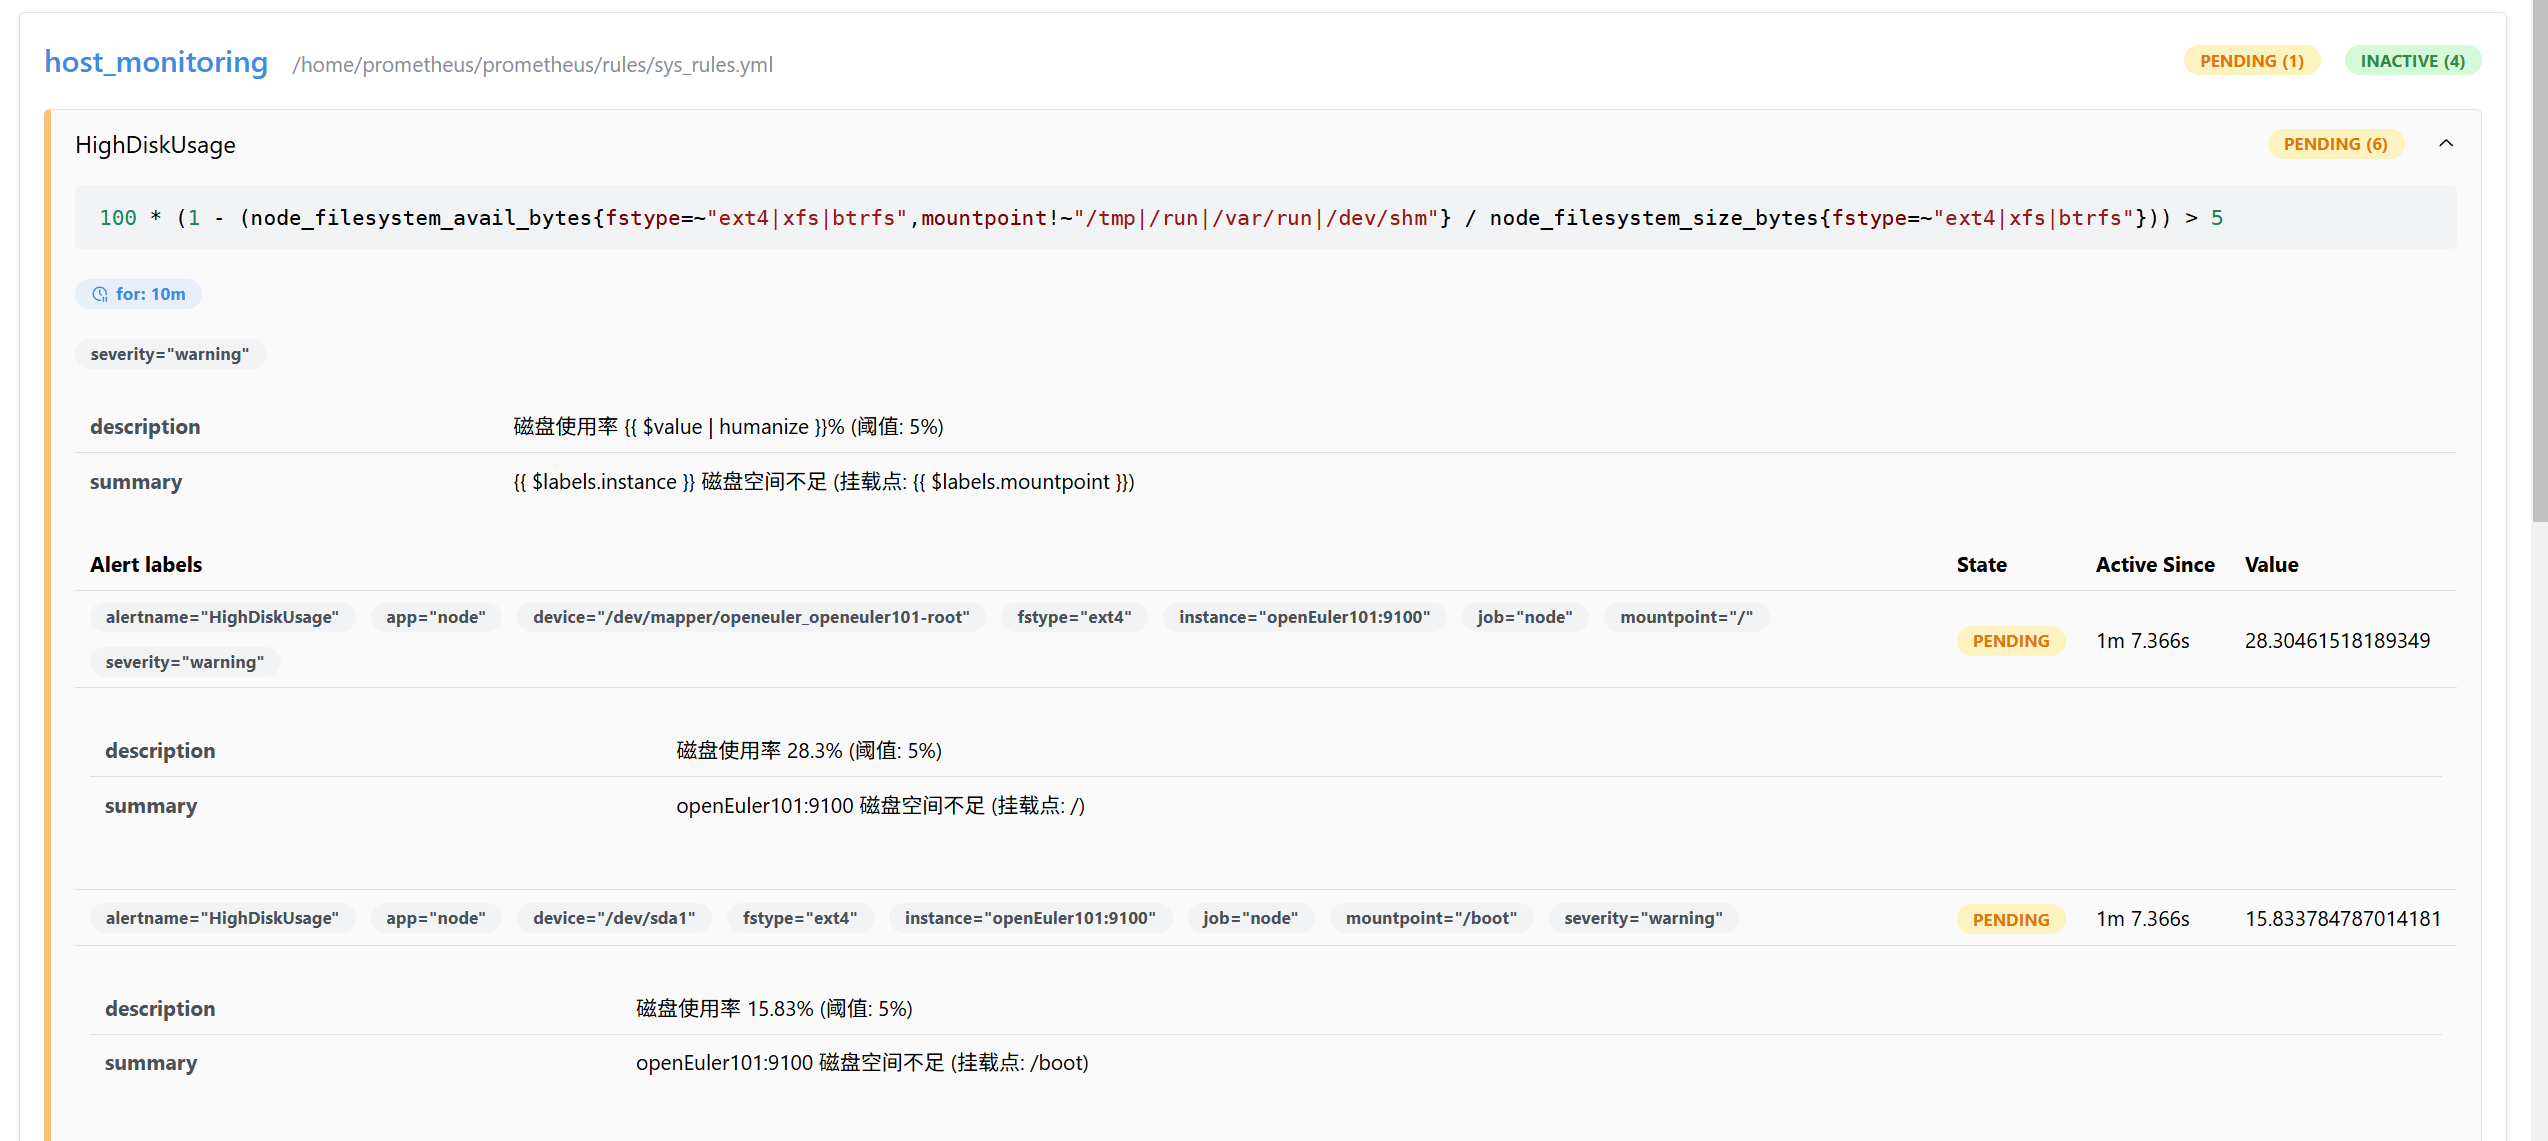The image size is (2548, 1141).
Task: Click the severity="warning" rule label chip
Action: click(x=170, y=353)
